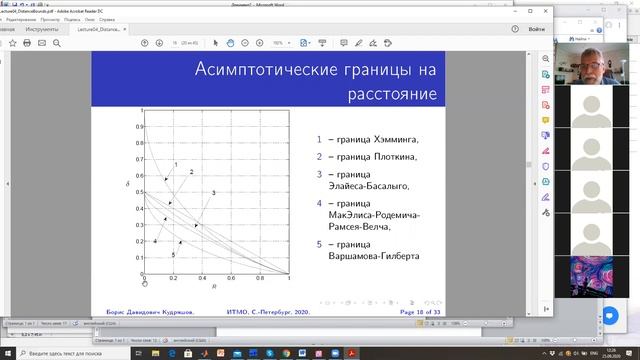Choose the arrow selection tool
This screenshot has width=640, height=360.
[x=216, y=43]
